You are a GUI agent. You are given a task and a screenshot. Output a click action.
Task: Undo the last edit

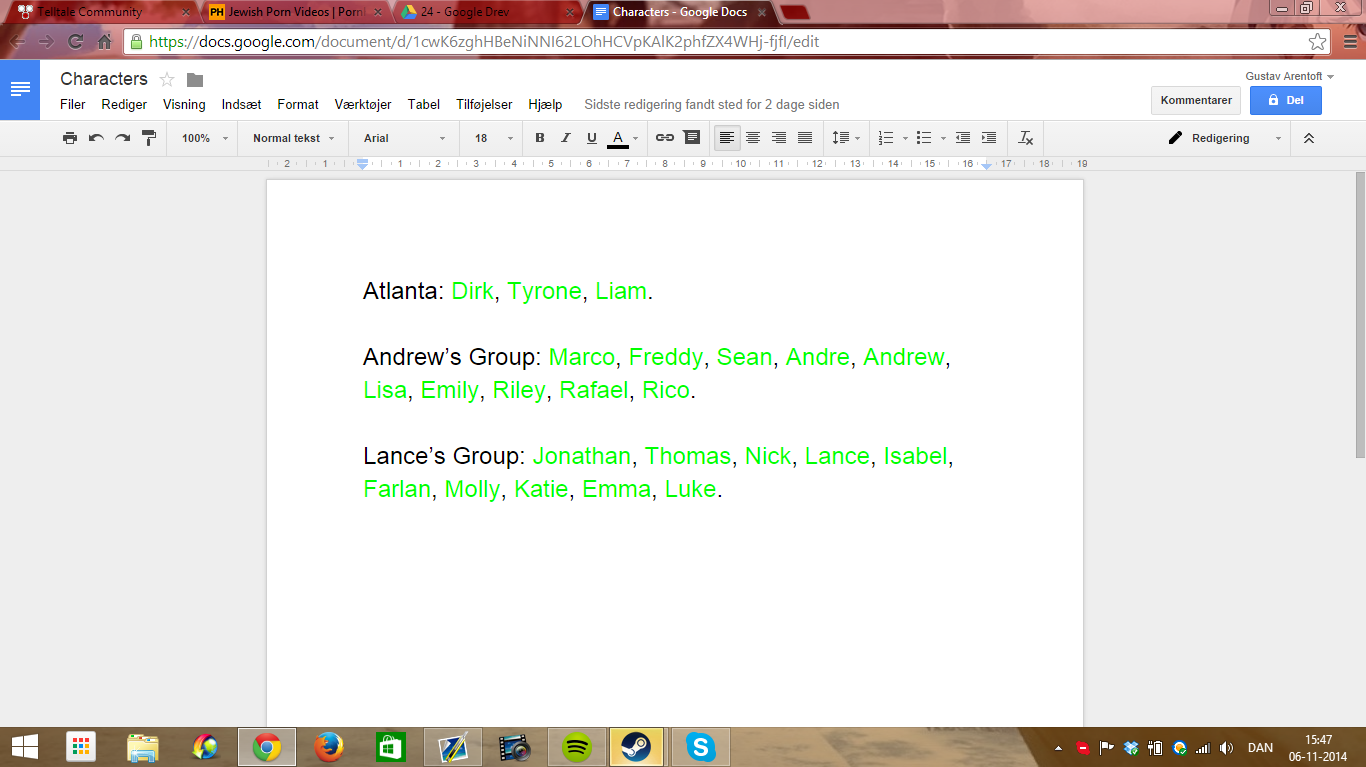[x=96, y=138]
